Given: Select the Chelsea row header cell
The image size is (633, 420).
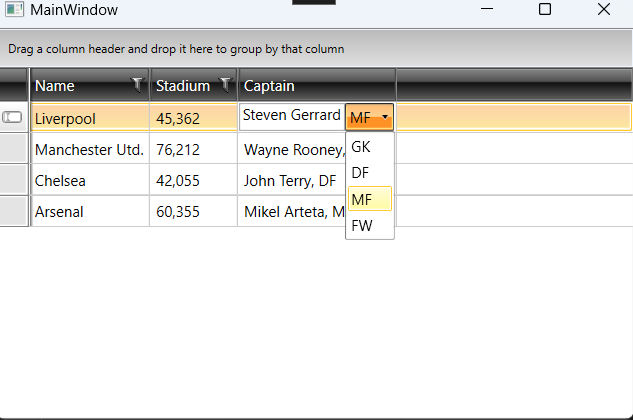Looking at the screenshot, I should pos(15,181).
